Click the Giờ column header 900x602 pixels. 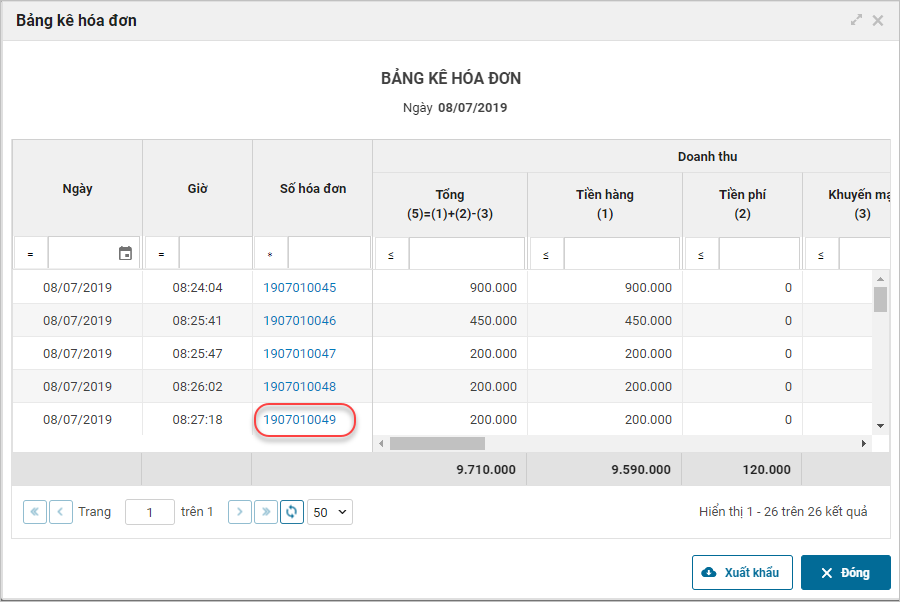(197, 188)
